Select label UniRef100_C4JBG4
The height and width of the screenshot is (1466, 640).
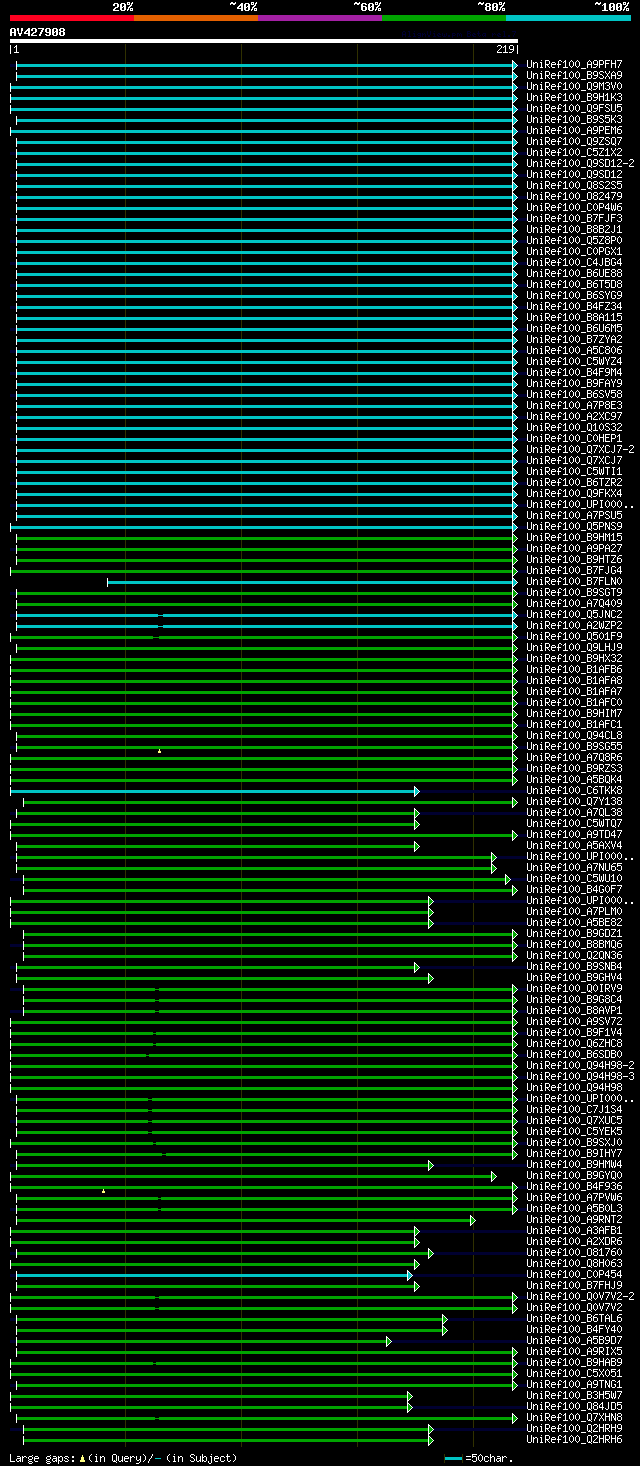click(574, 262)
